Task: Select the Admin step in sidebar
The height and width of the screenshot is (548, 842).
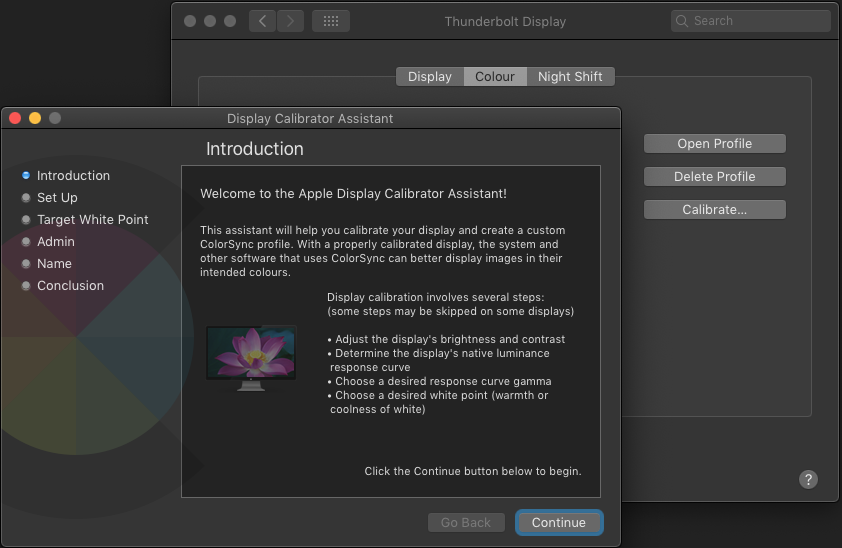Action: [48, 242]
